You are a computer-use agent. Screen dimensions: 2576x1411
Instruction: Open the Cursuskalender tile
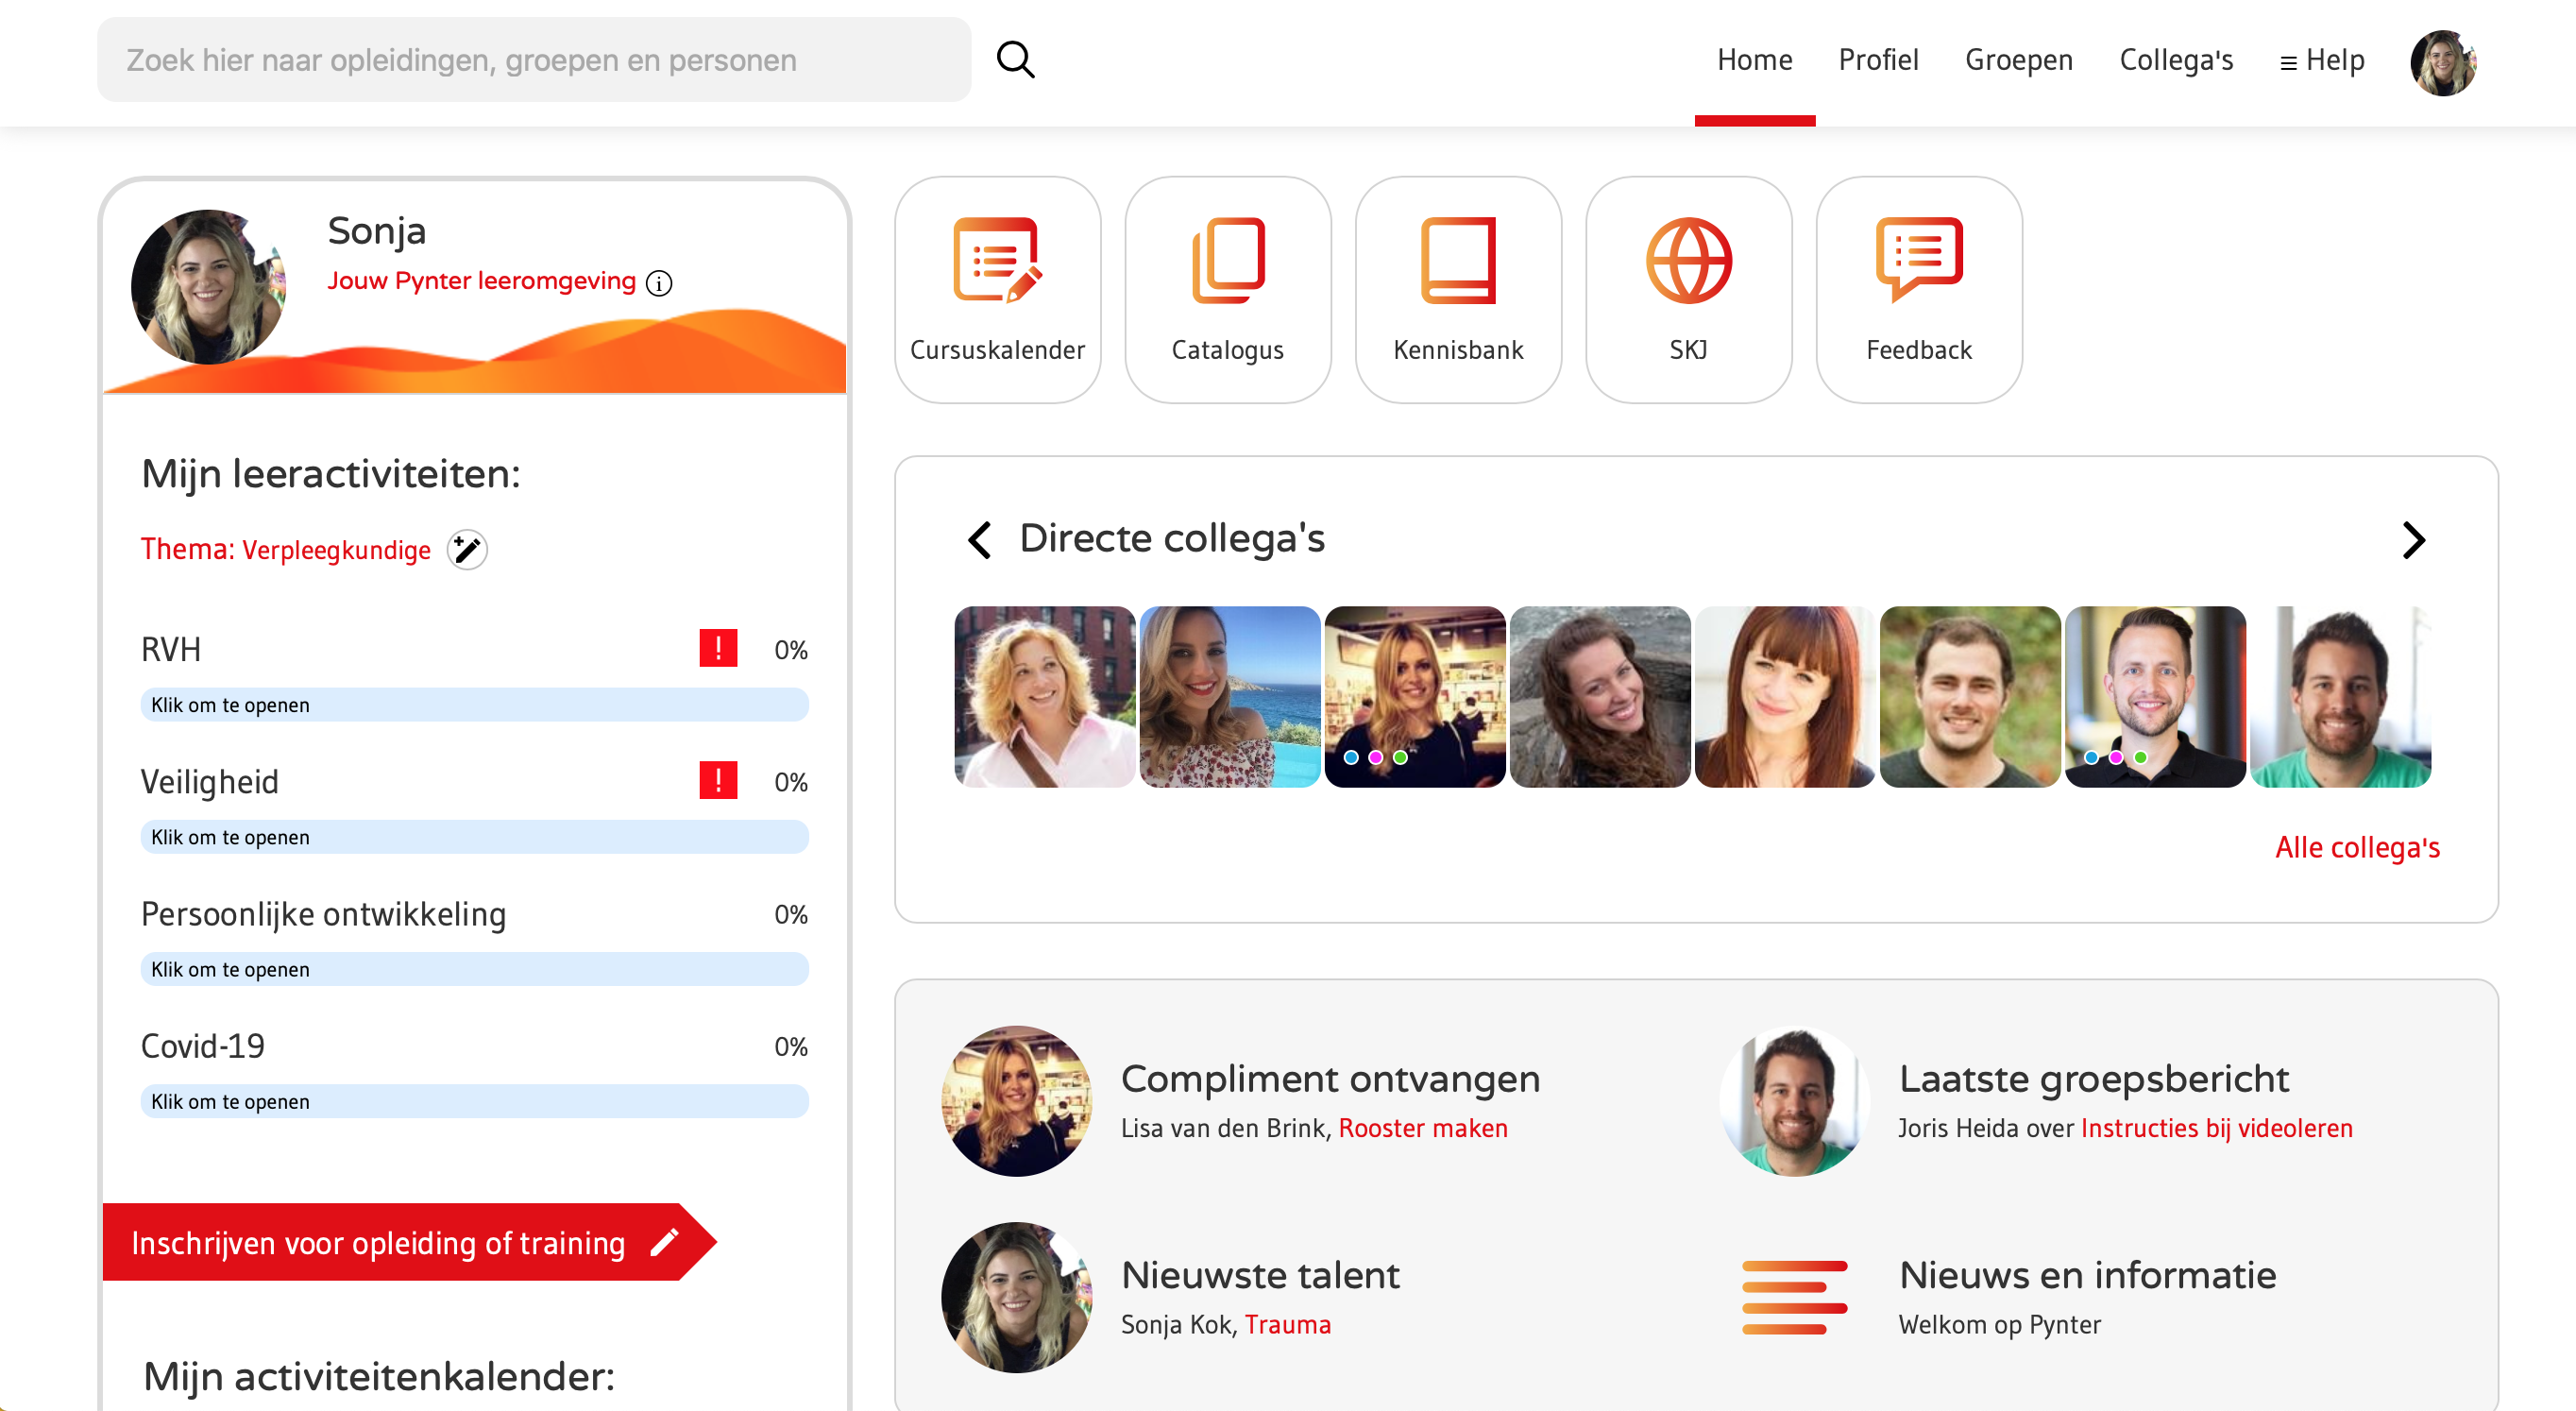[997, 290]
